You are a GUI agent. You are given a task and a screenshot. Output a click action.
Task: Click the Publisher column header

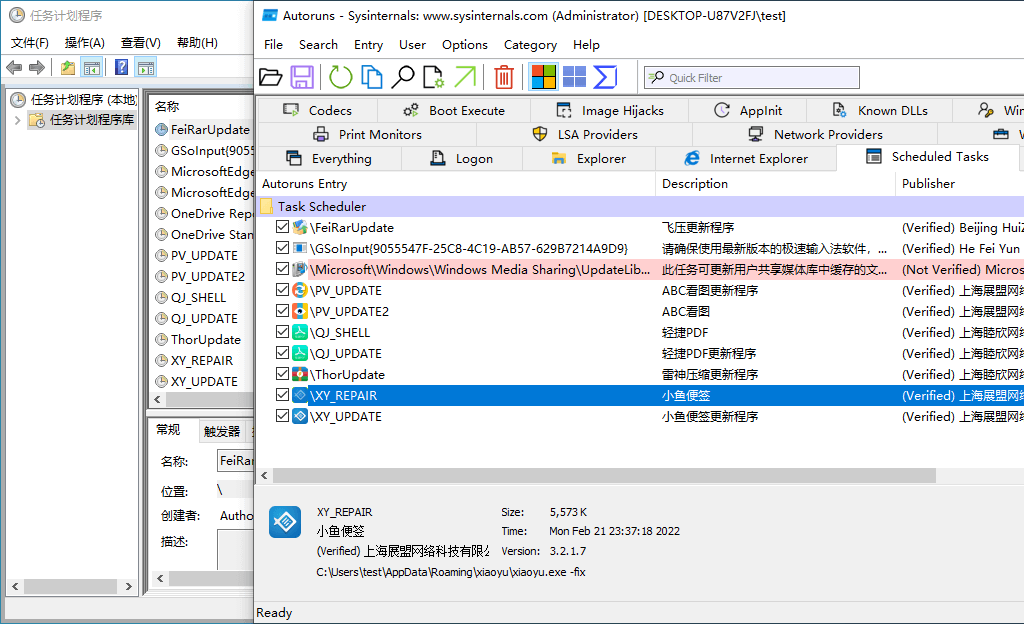click(959, 183)
